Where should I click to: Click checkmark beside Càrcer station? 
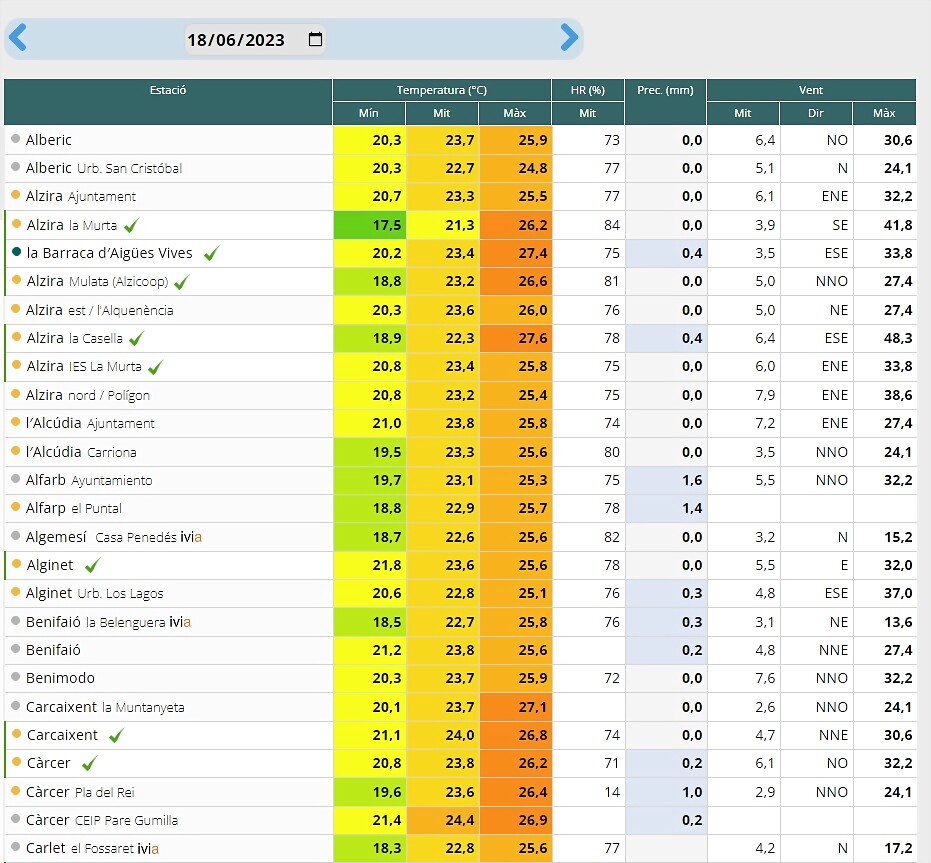coord(90,764)
